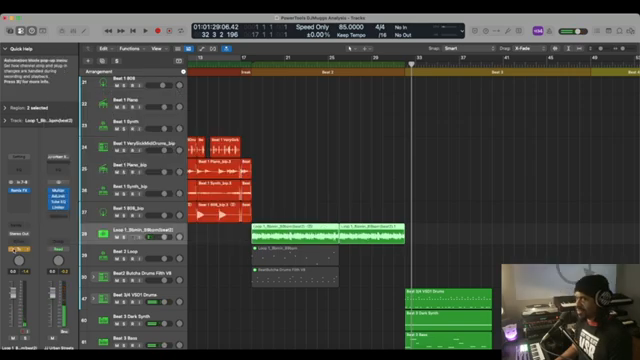Toggle the Inspector panel button
Screen dimensions: 640x360
21,31
